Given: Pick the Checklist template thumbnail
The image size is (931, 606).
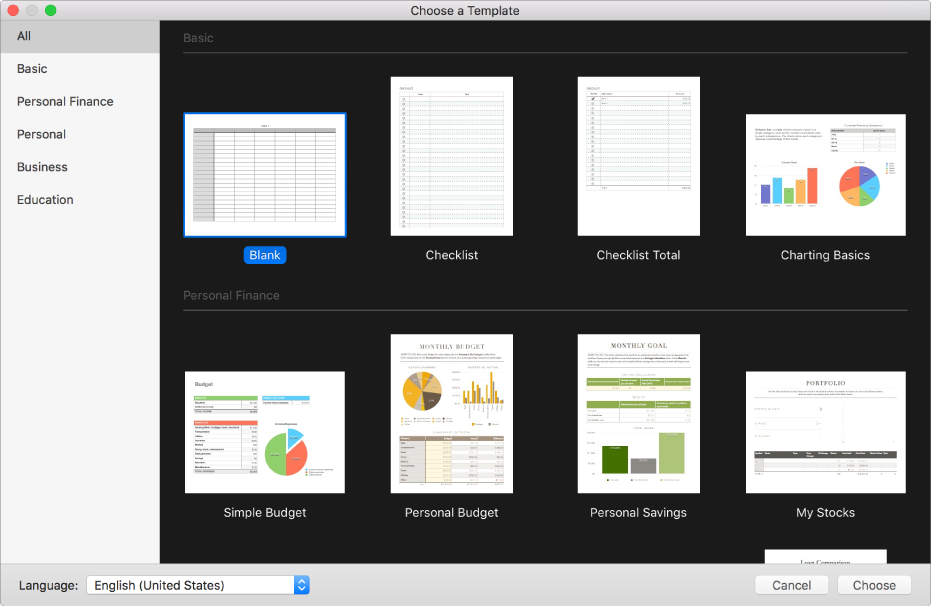Looking at the screenshot, I should [452, 156].
